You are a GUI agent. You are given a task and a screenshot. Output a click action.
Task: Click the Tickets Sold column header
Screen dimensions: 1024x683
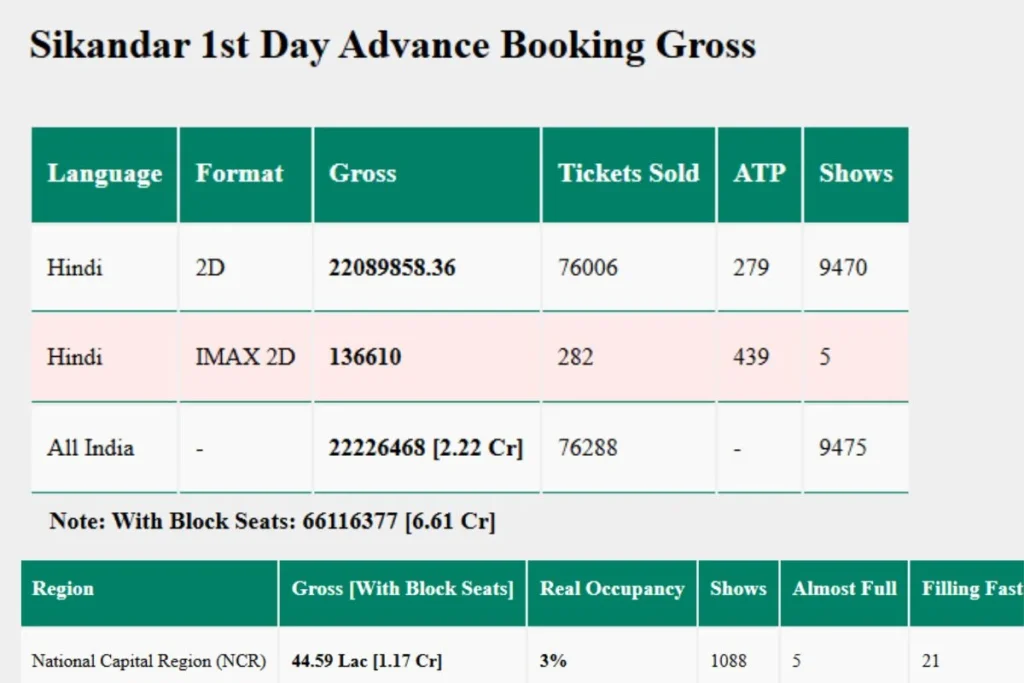[x=628, y=174]
